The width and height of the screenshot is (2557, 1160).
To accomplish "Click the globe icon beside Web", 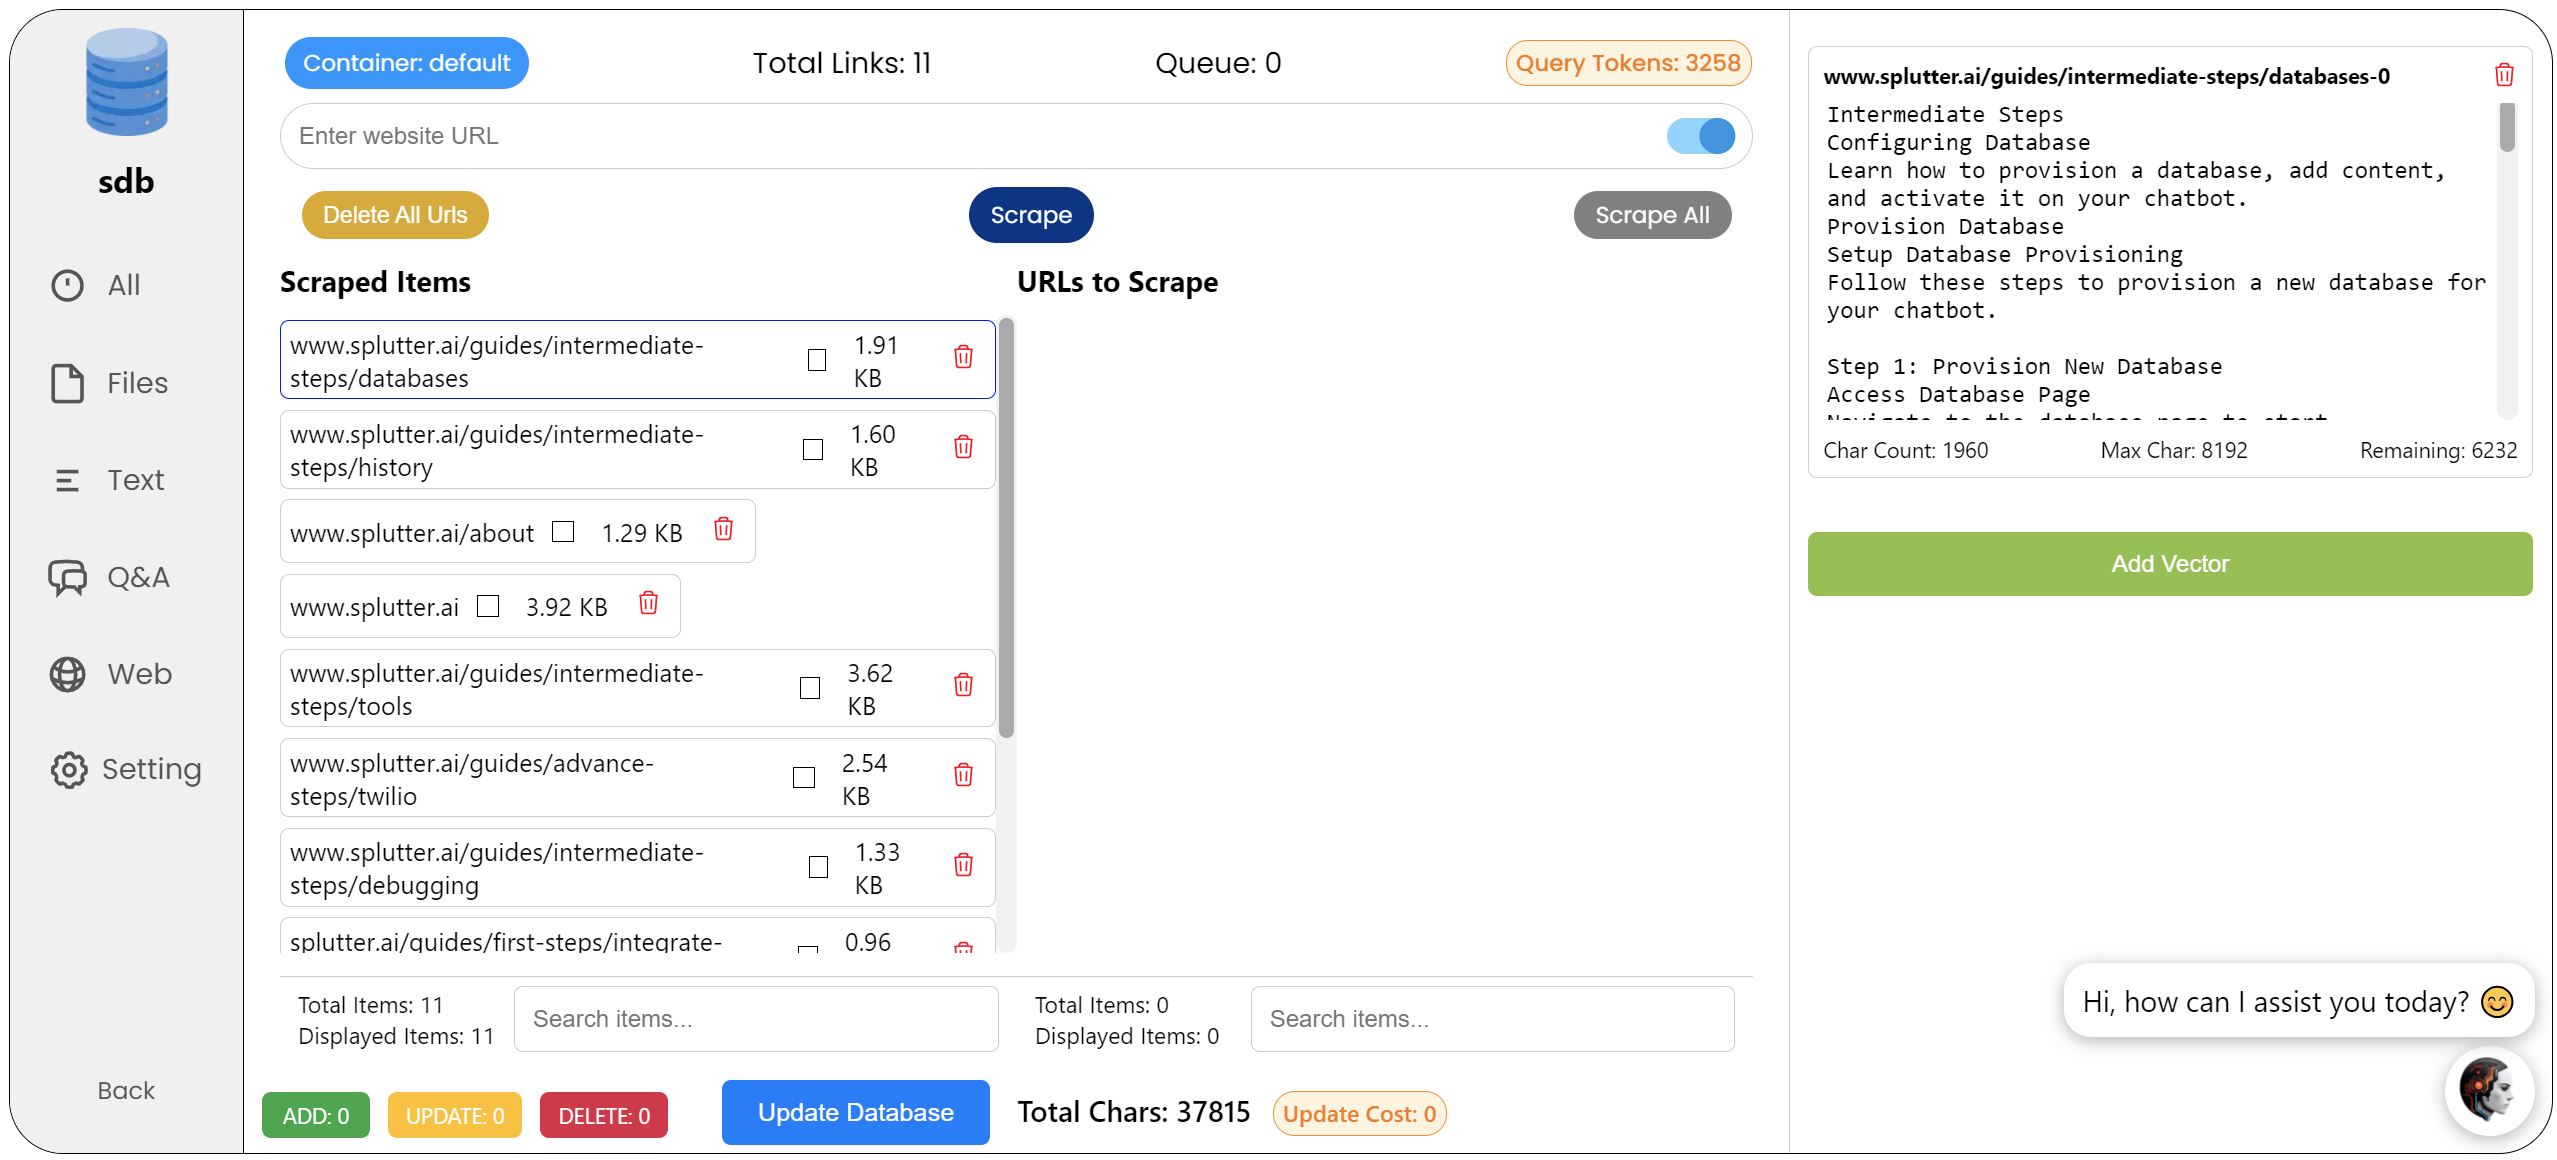I will point(67,674).
